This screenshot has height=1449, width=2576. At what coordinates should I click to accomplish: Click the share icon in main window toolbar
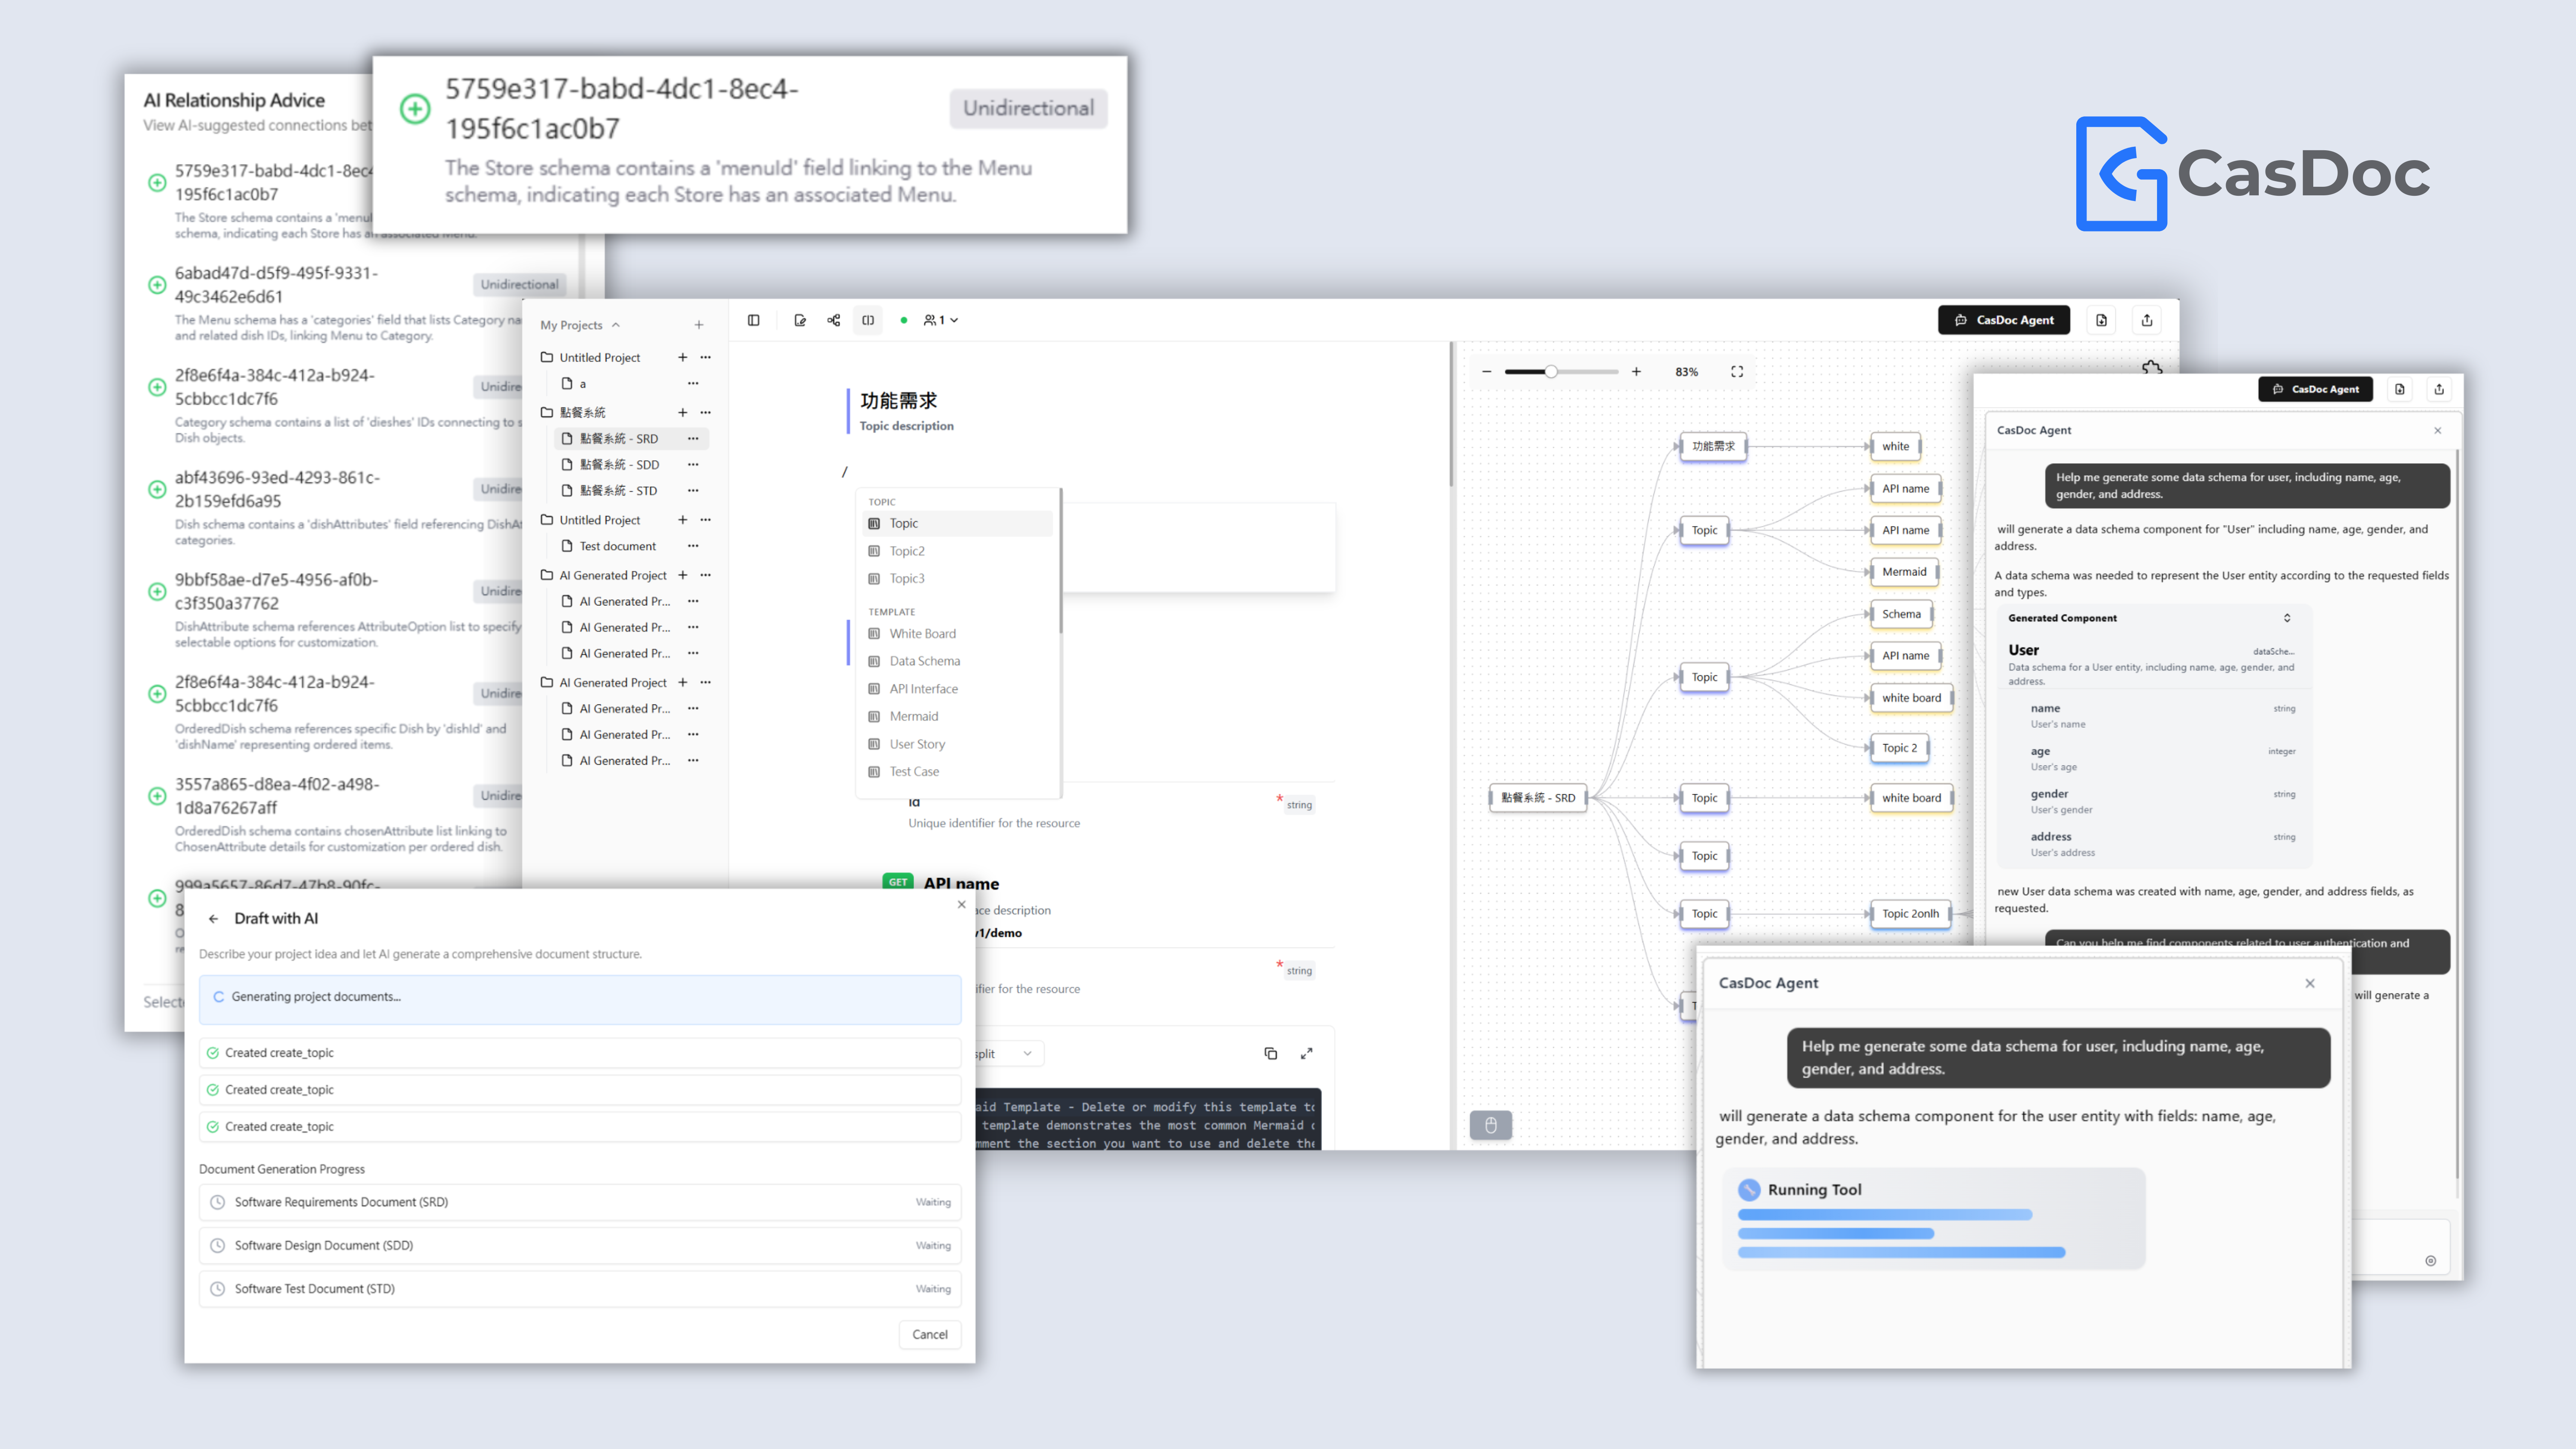click(x=2147, y=320)
